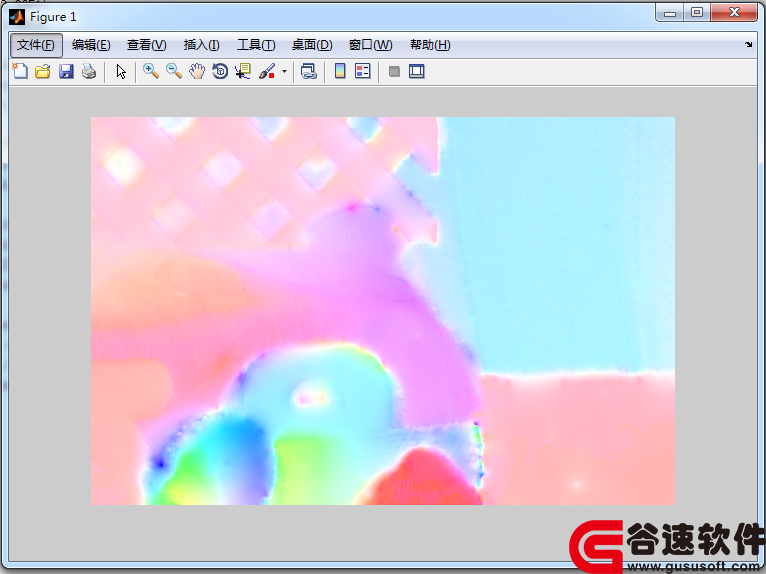This screenshot has height=574, width=766.
Task: Enable the Rotate 3D tool
Action: click(x=220, y=71)
